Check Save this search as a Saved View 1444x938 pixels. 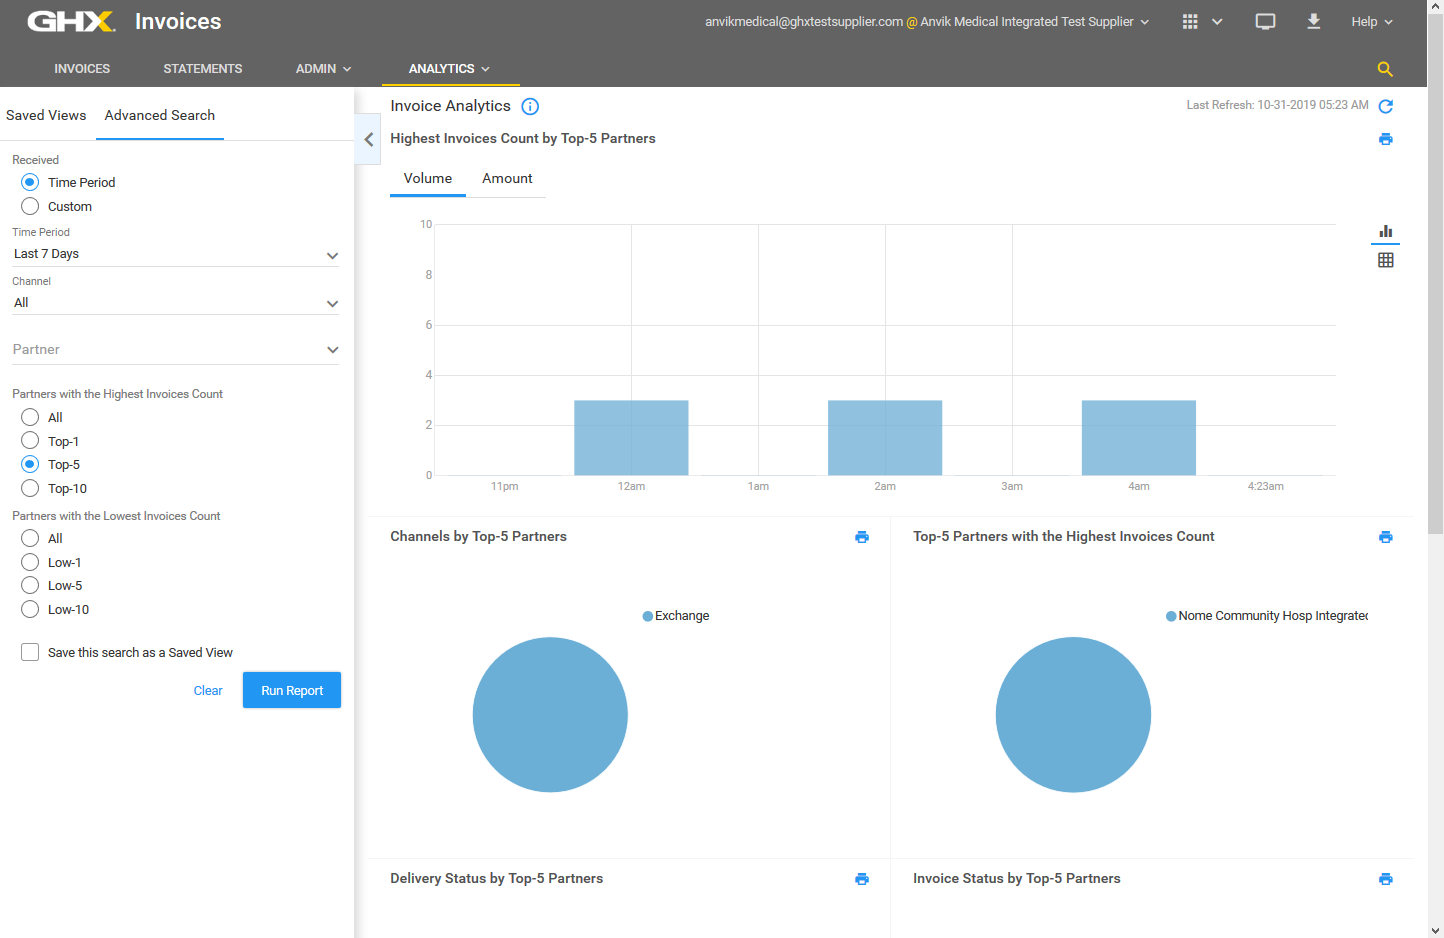(30, 652)
